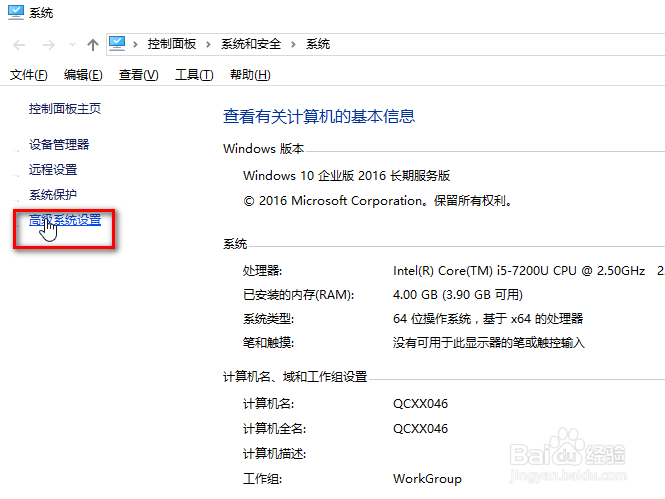Select 64 位操作系统 system type value
The width and height of the screenshot is (665, 499).
(488, 318)
